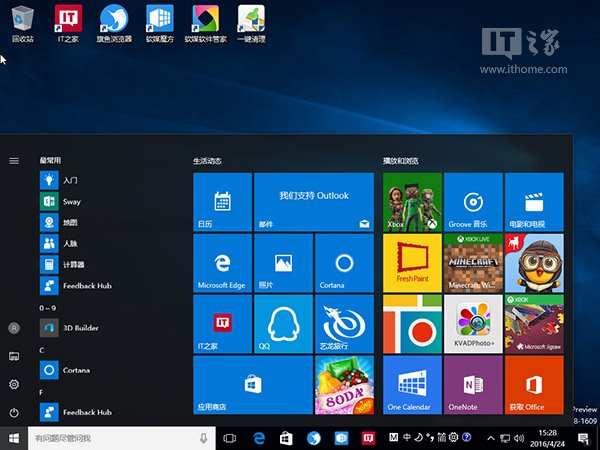Launch the 一键清理 desktop shortcut

point(251,23)
